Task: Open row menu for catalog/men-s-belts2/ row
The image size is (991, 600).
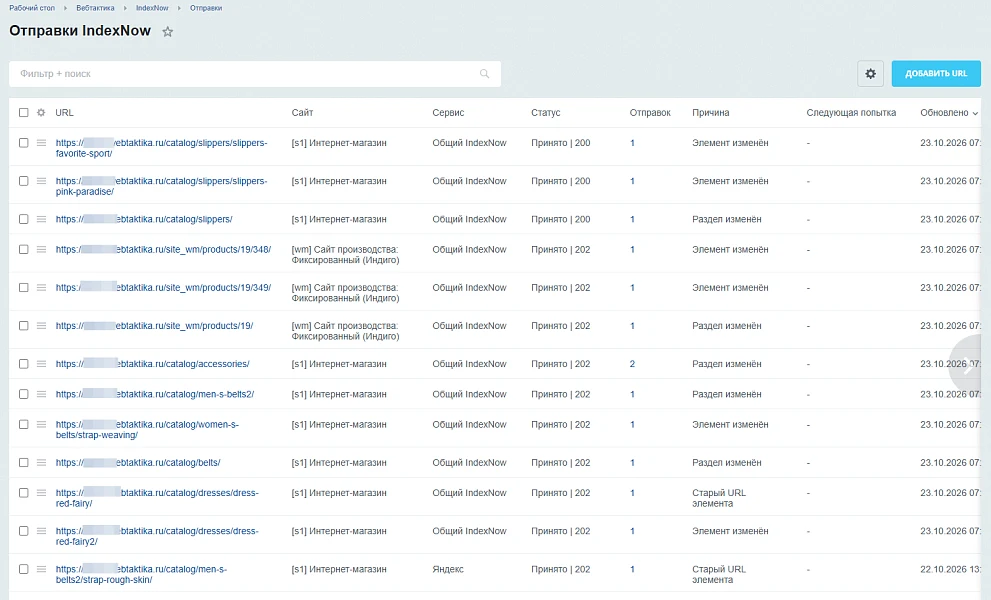Action: pyautogui.click(x=41, y=395)
